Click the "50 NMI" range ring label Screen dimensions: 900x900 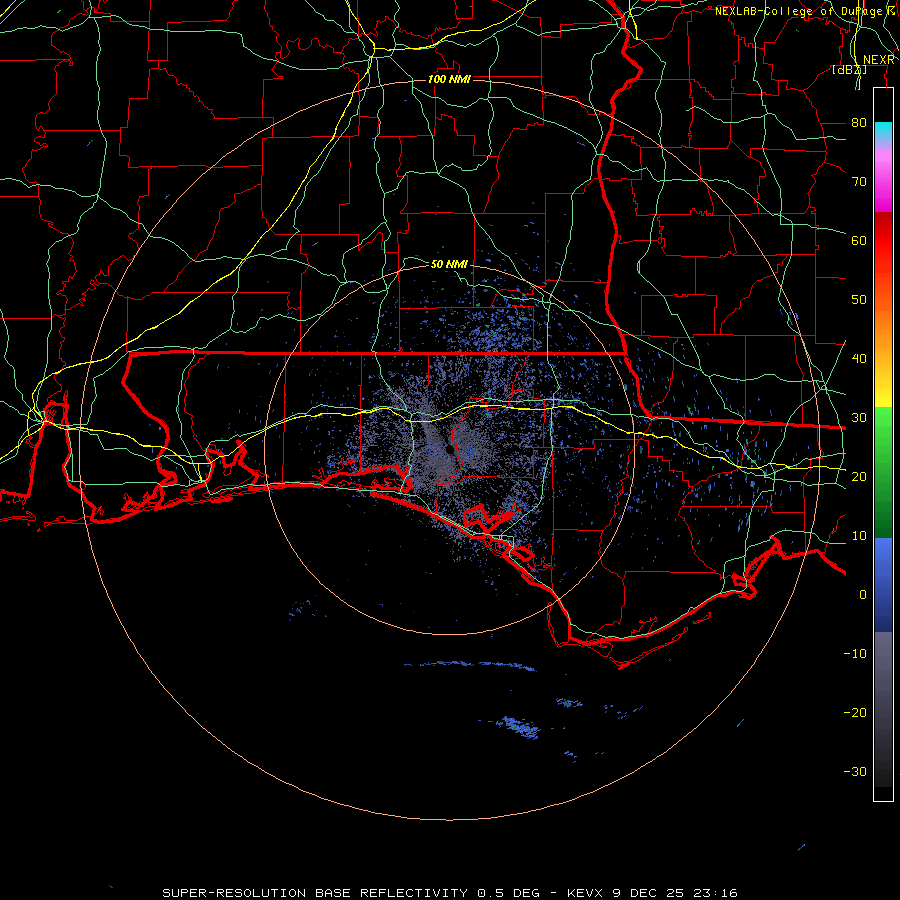[449, 264]
